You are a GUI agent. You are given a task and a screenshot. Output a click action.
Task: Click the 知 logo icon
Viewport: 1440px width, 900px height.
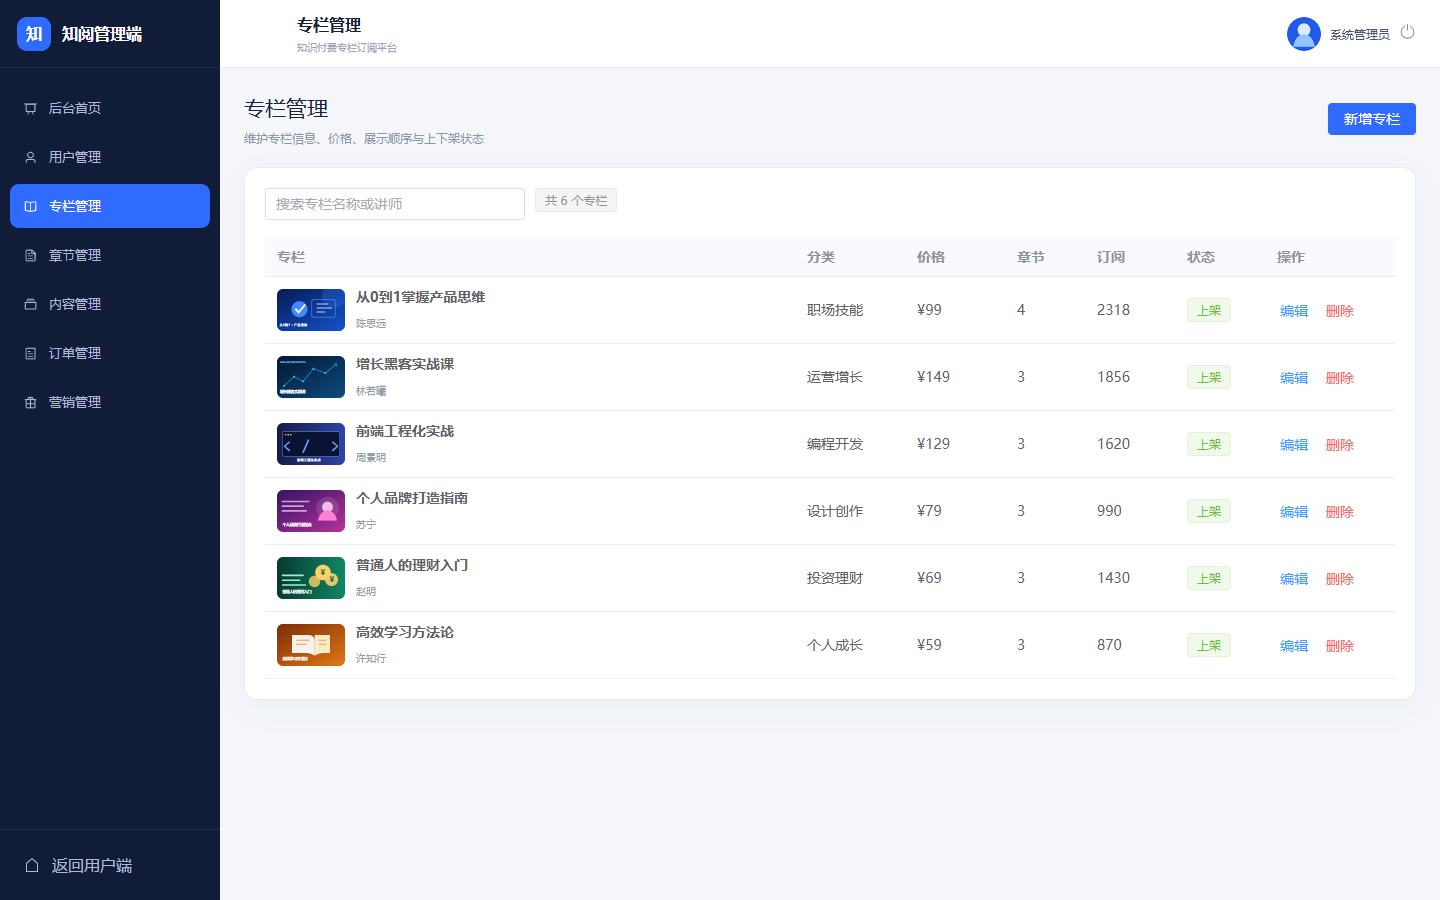[34, 34]
